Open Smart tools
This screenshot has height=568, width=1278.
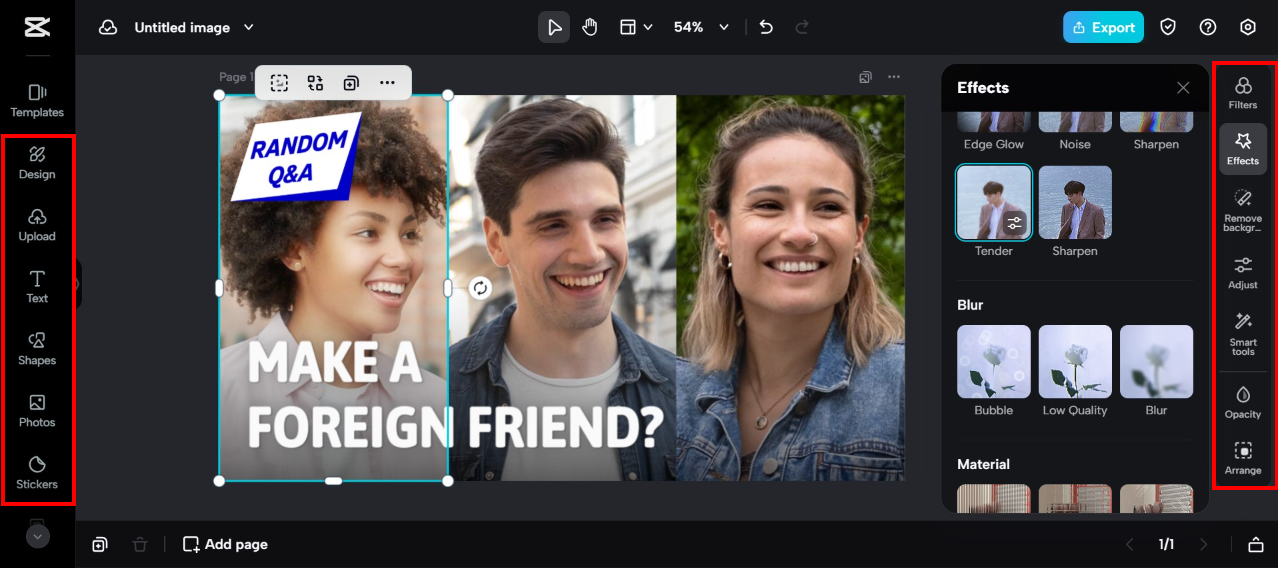point(1243,333)
